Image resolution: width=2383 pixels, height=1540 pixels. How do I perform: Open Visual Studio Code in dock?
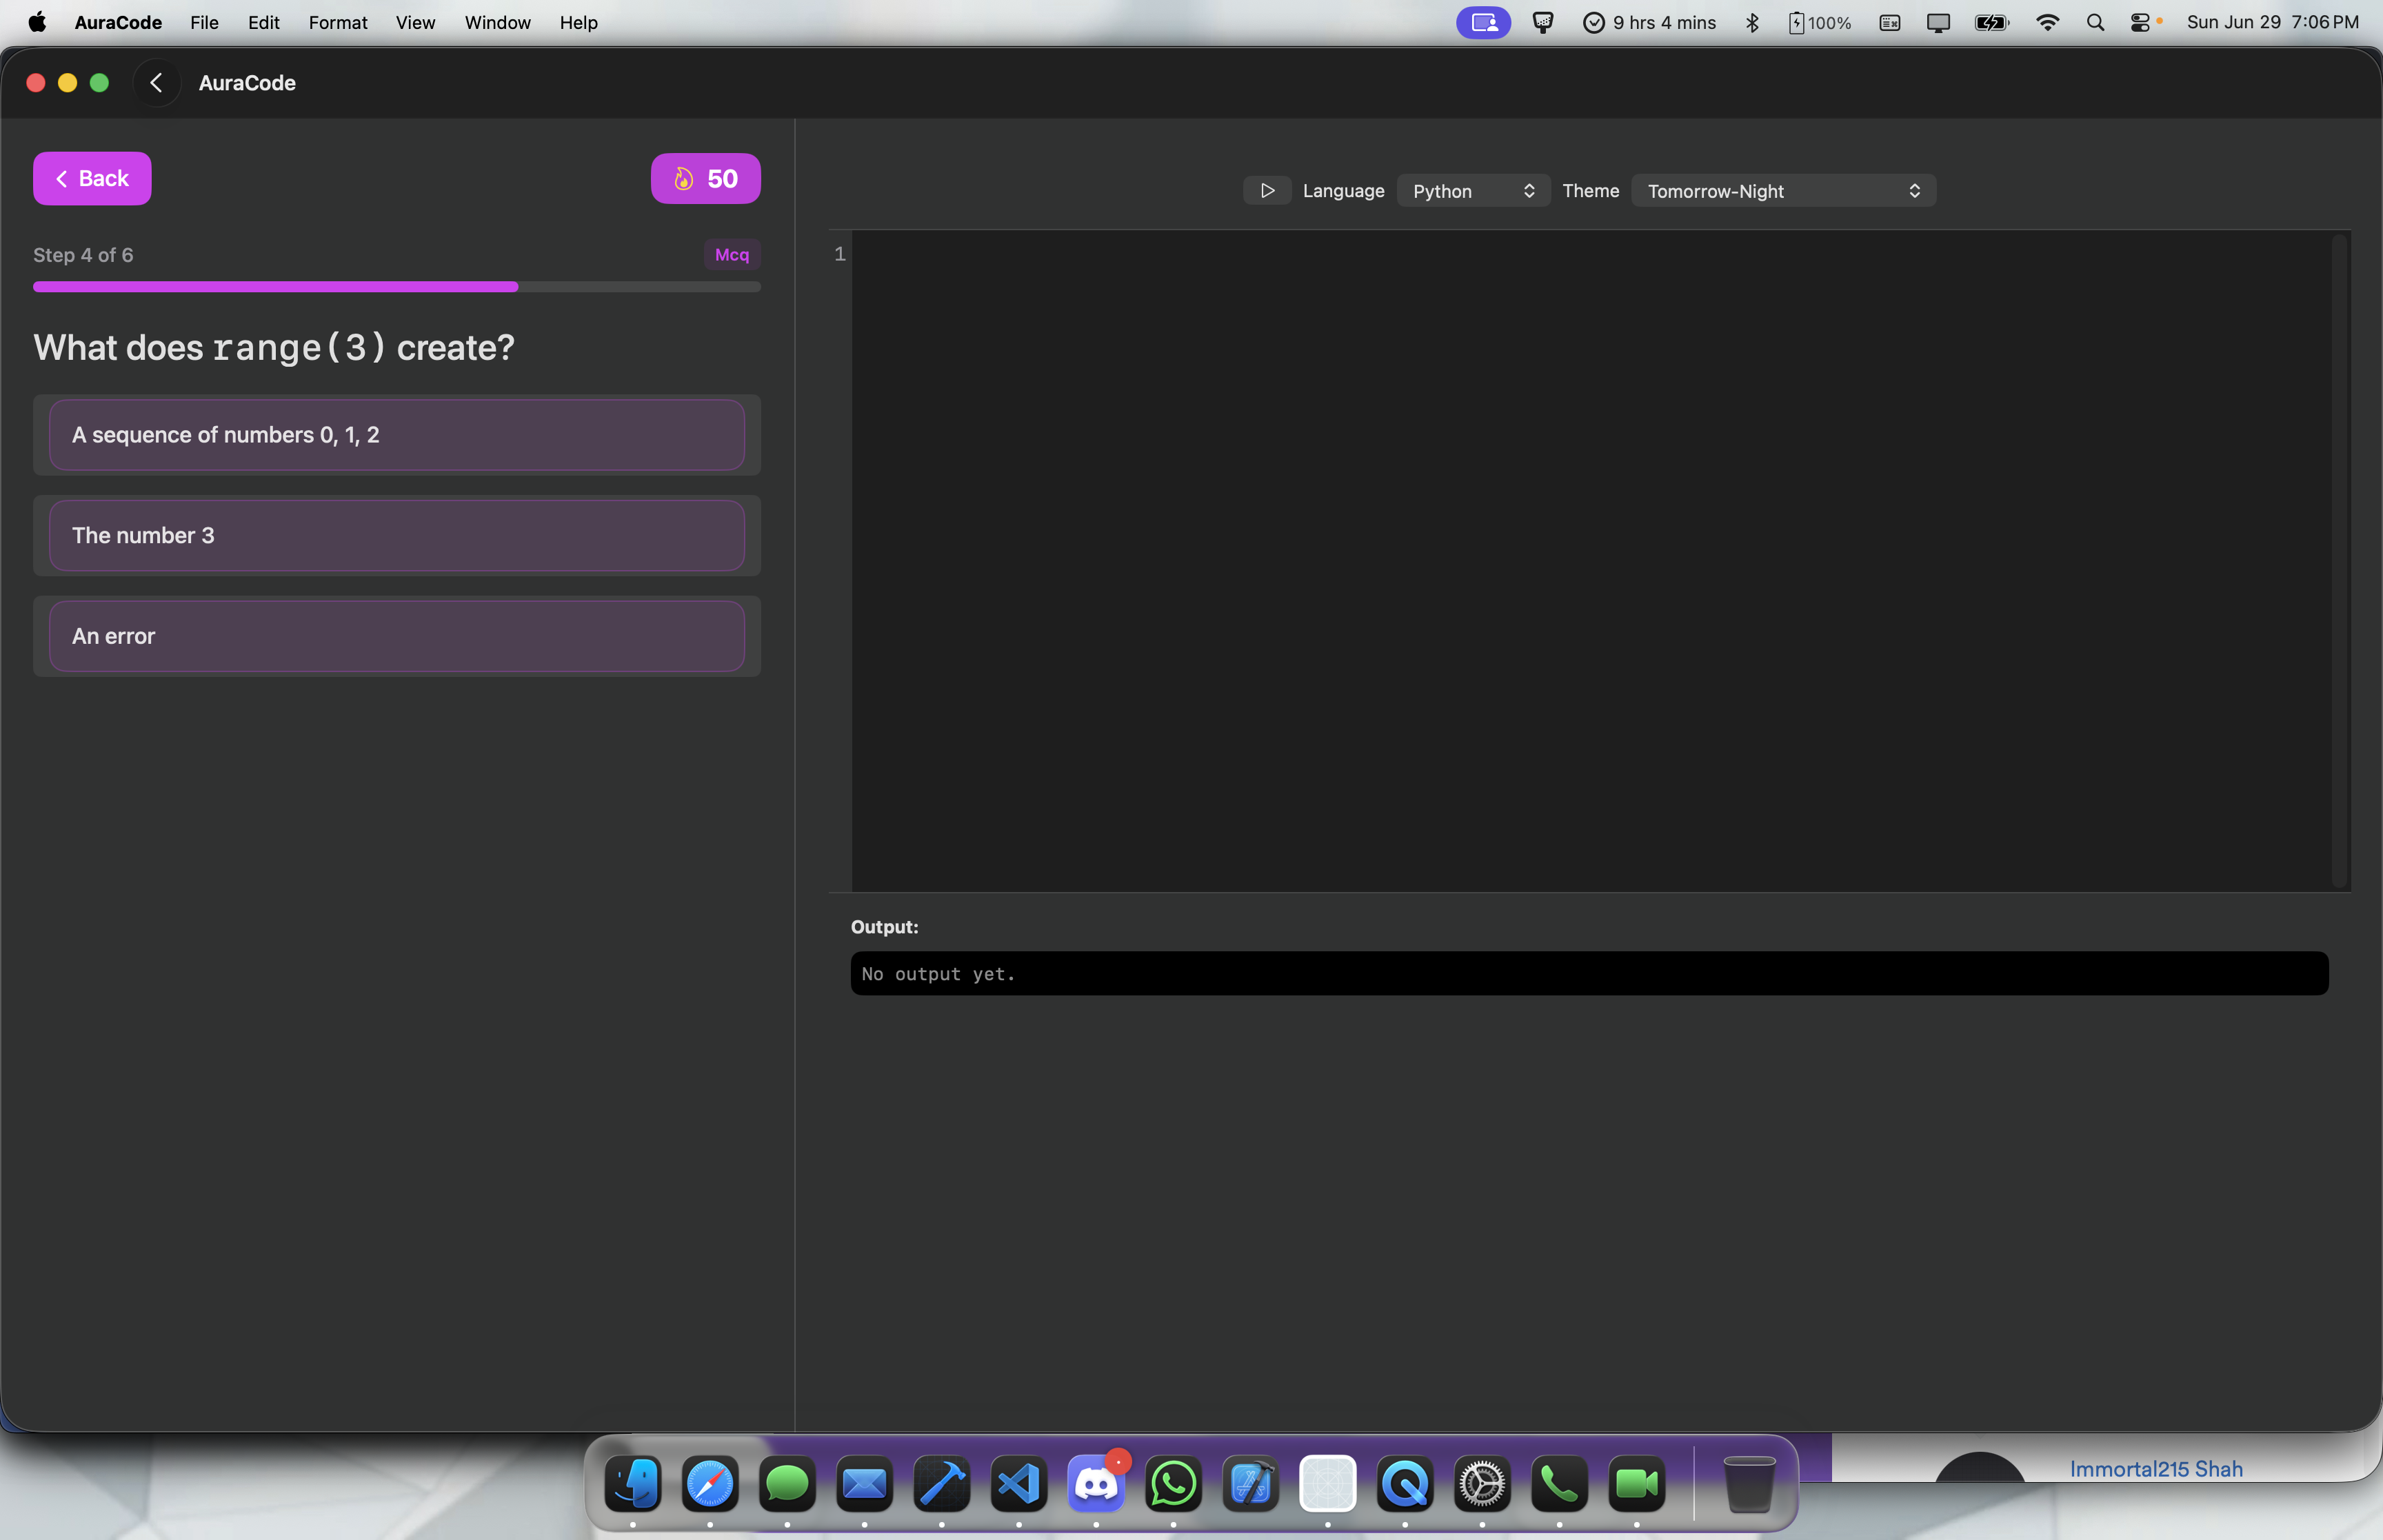(1018, 1484)
